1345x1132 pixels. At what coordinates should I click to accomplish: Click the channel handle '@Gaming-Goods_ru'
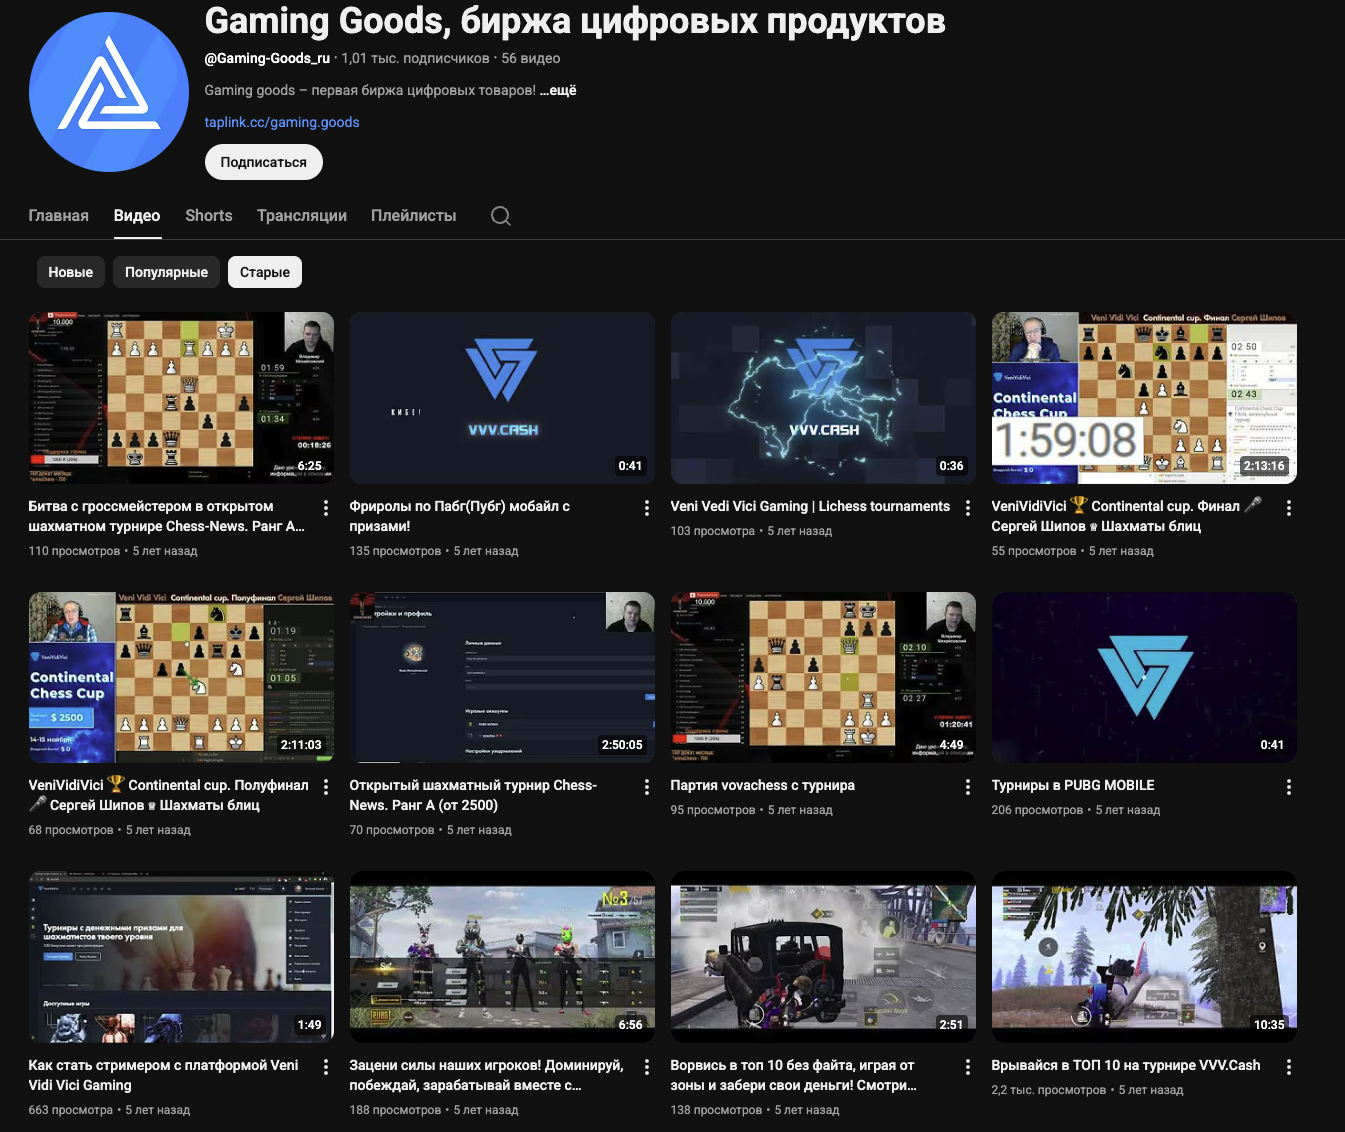(x=267, y=58)
